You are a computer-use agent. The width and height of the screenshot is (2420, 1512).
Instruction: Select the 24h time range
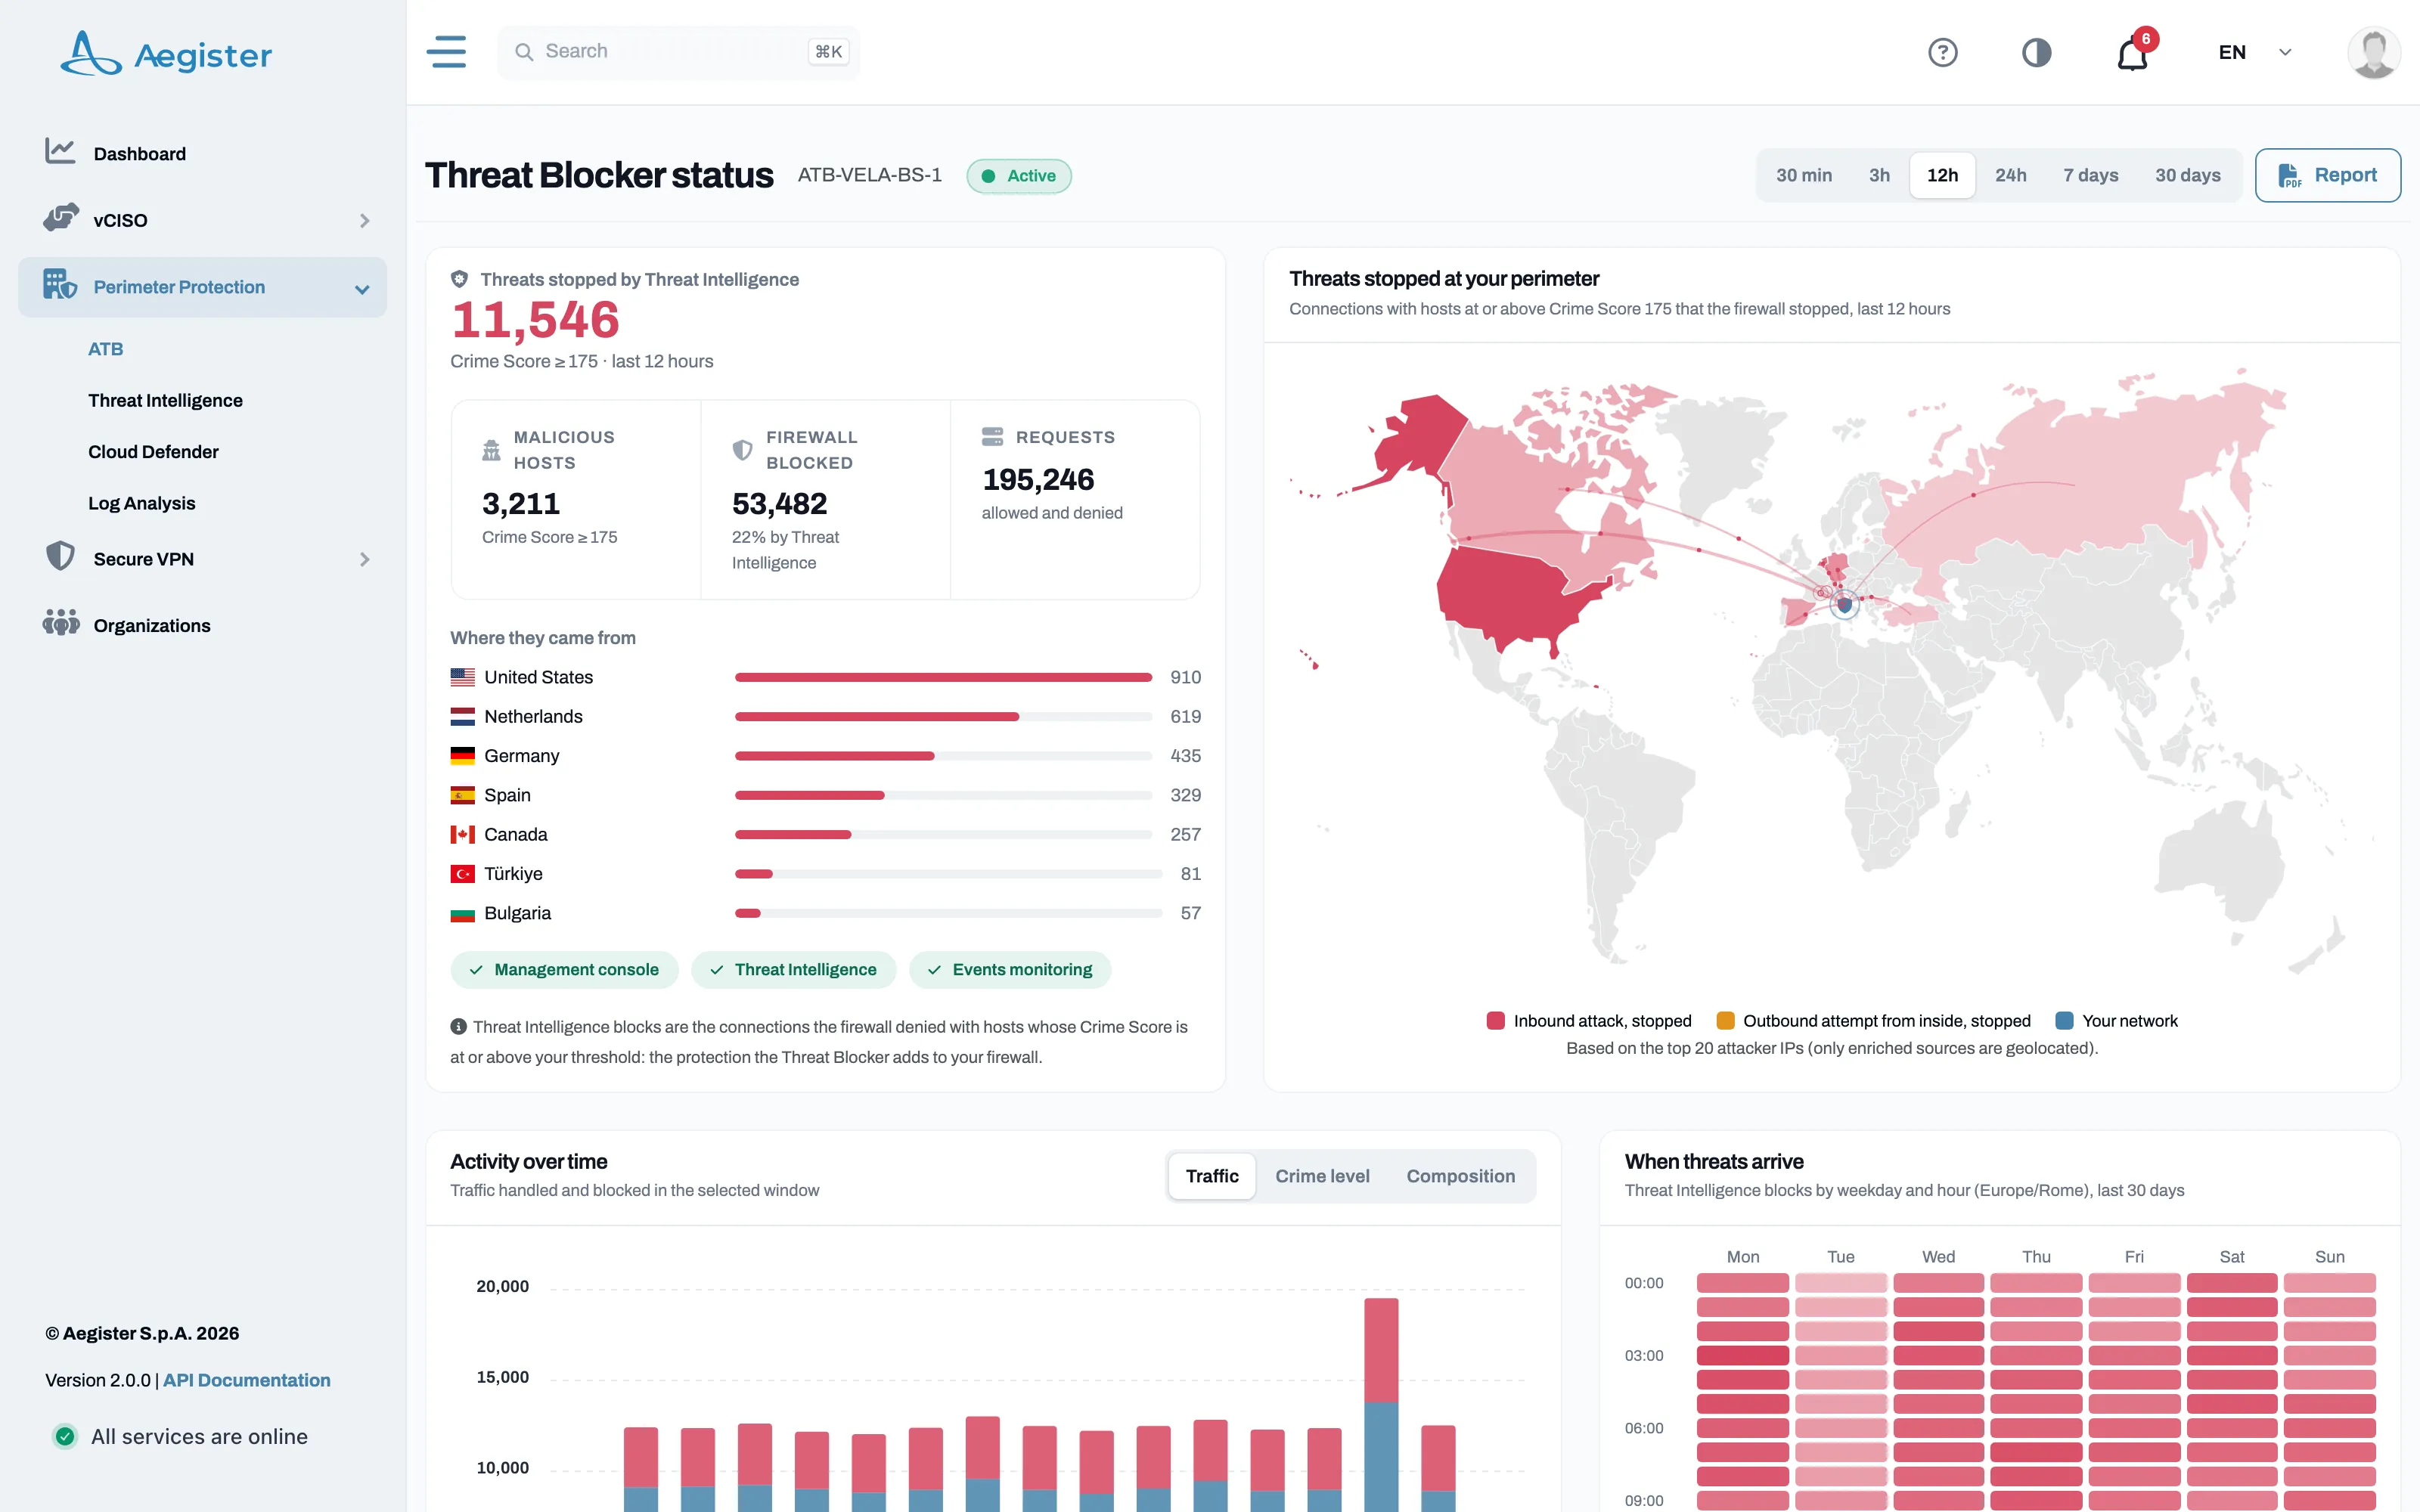coord(2010,176)
